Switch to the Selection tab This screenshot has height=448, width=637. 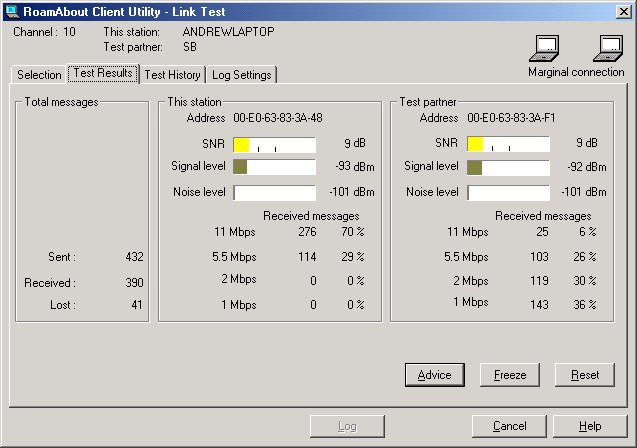(40, 75)
